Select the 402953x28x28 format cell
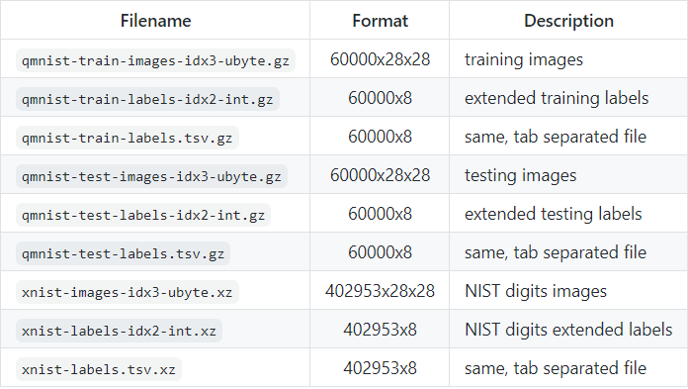 [380, 291]
